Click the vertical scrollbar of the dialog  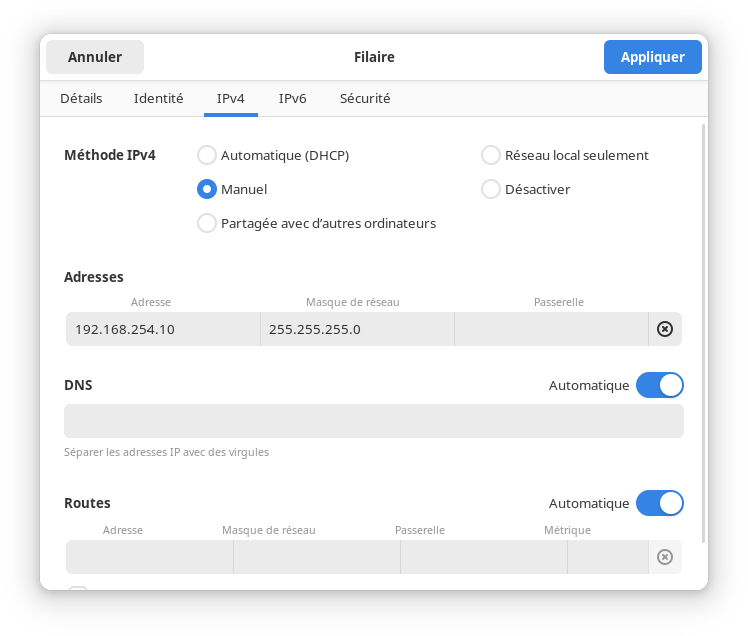[703, 333]
